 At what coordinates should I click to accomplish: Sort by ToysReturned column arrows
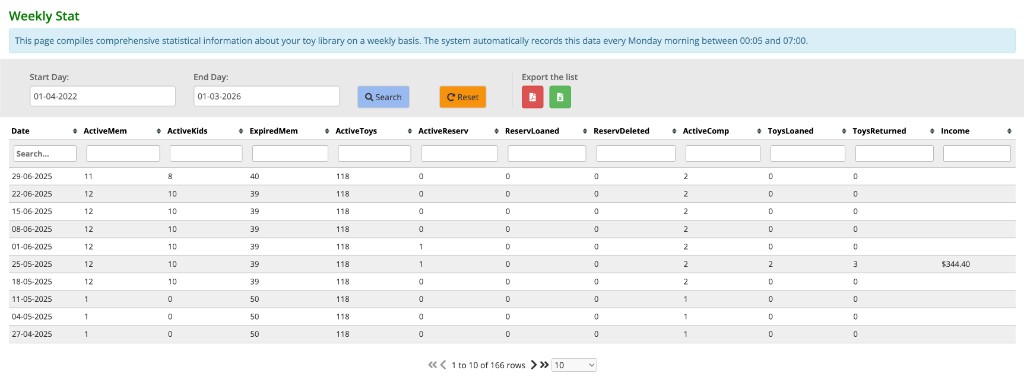tap(932, 131)
